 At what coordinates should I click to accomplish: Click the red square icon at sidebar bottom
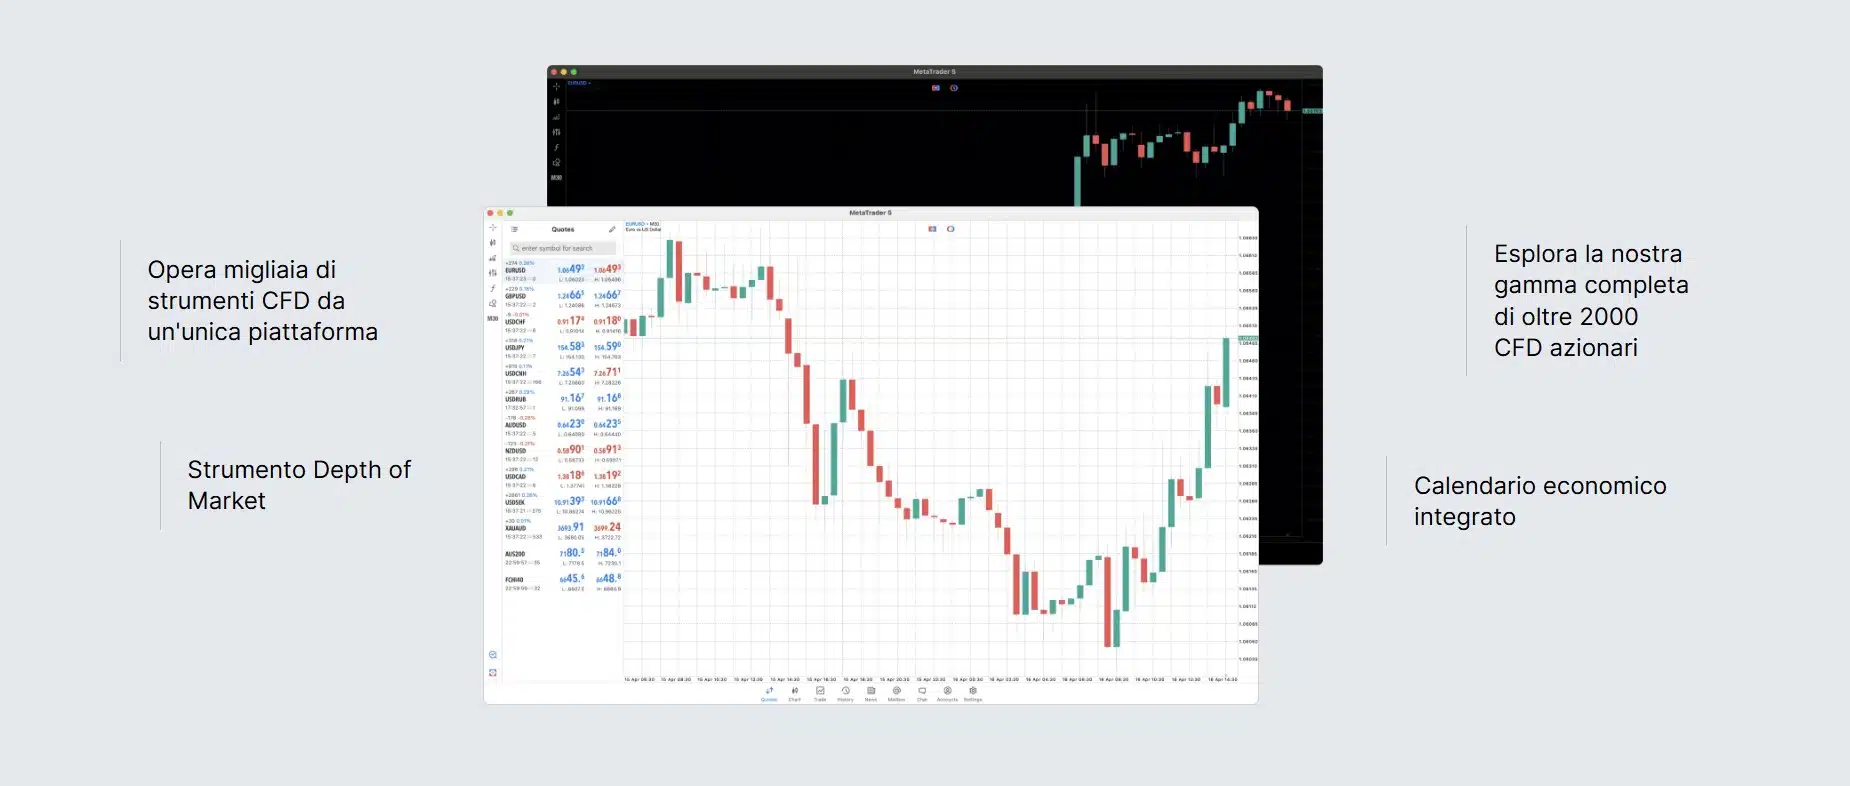pos(493,673)
